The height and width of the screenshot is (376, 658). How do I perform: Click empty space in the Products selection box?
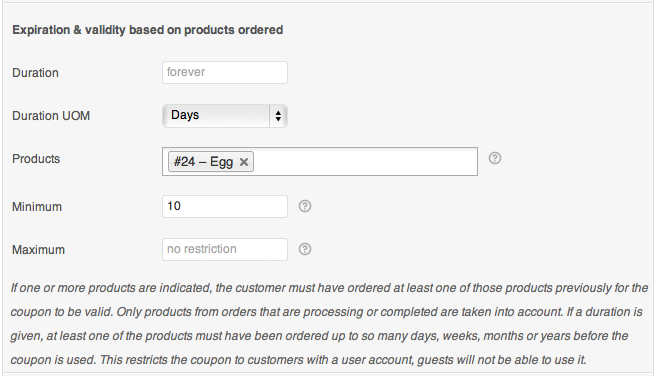tap(365, 162)
